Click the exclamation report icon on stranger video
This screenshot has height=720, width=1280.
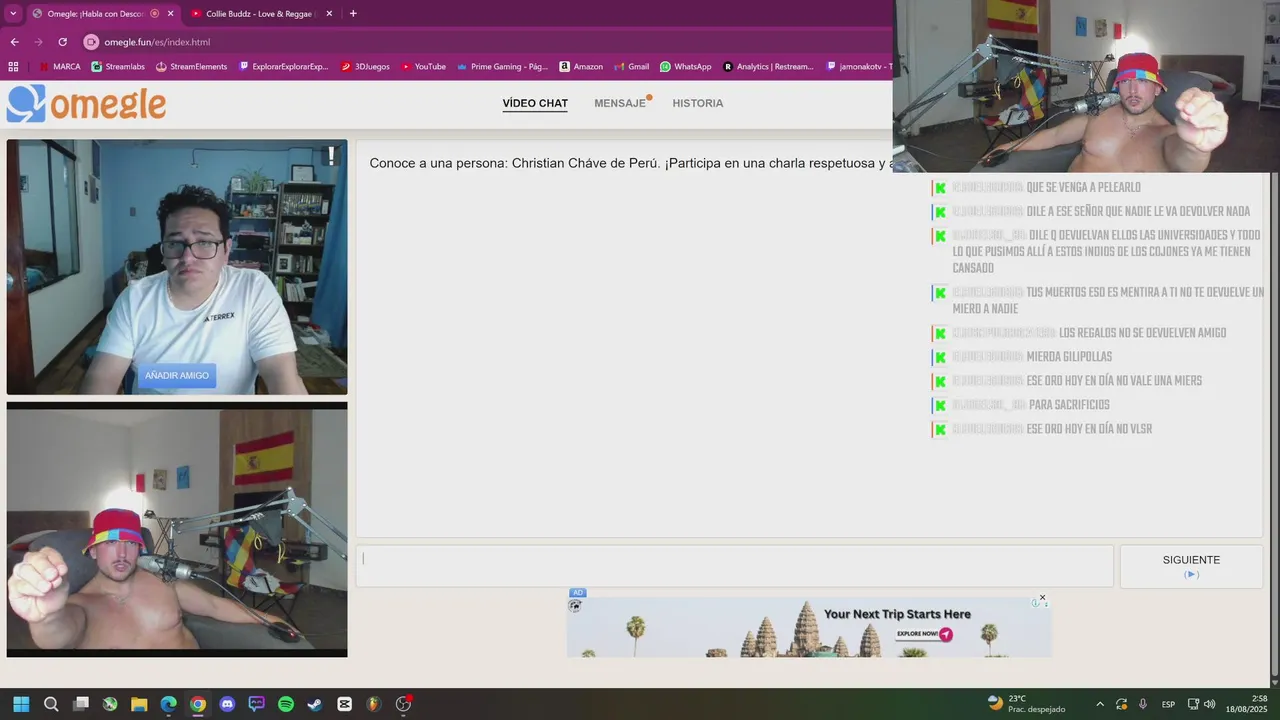331,157
